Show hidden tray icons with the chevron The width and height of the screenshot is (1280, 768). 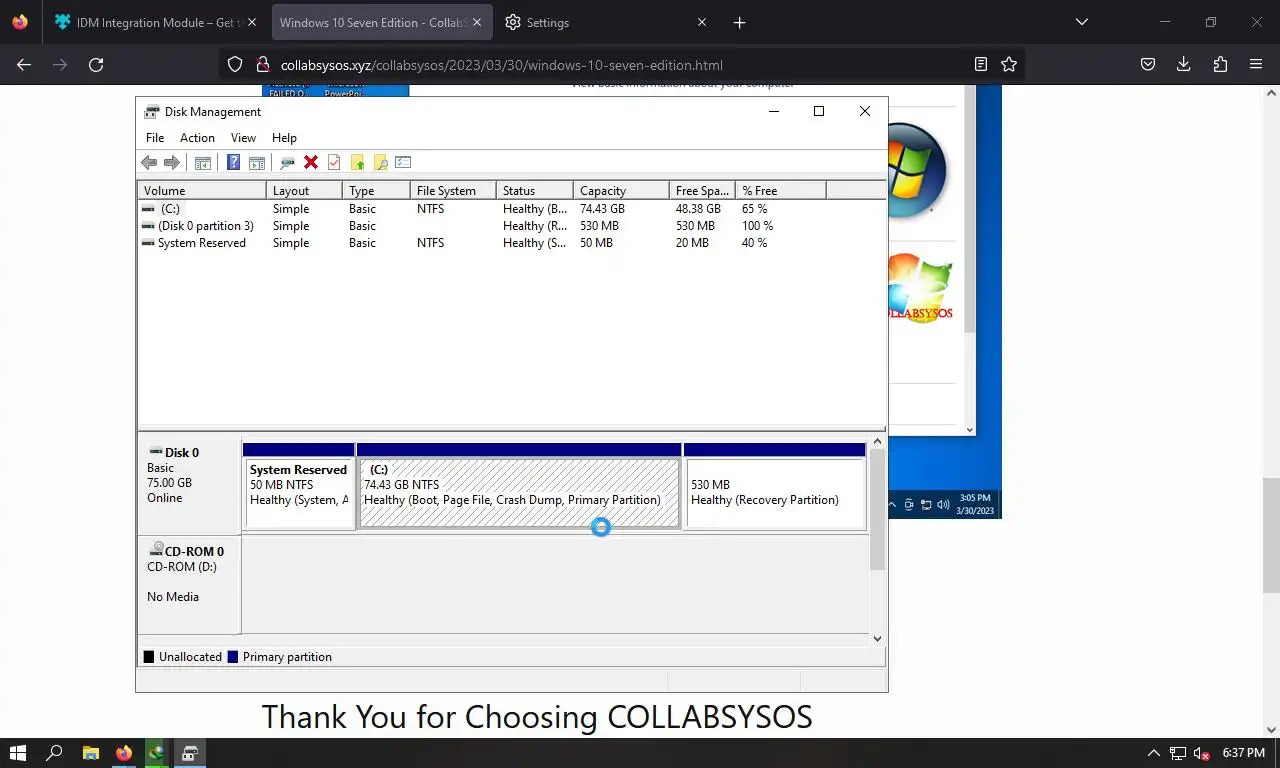coord(1154,753)
